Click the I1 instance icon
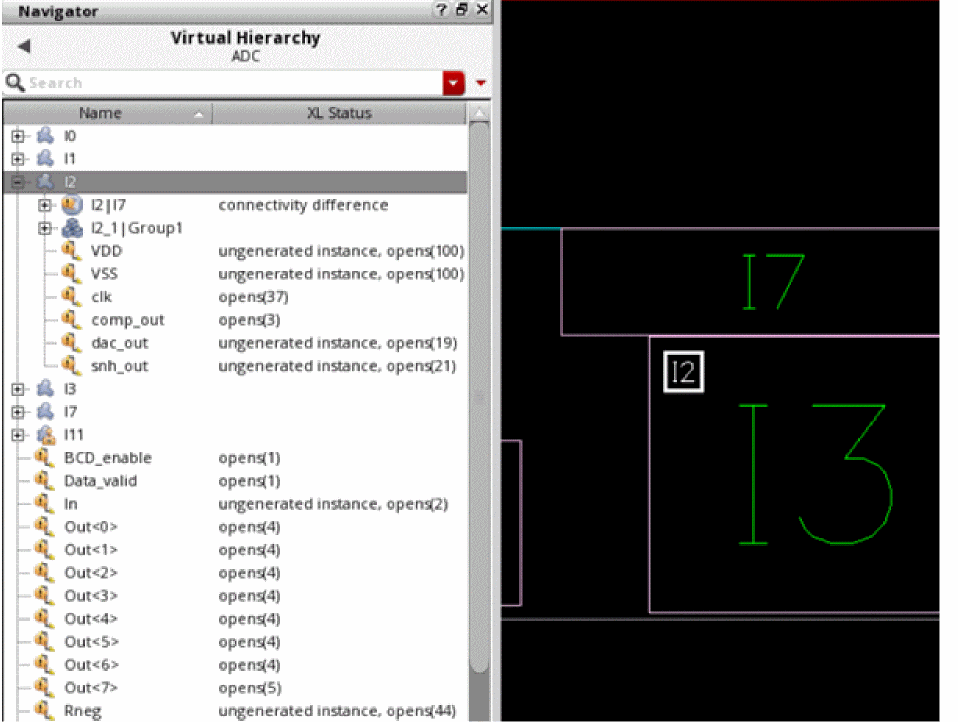Image resolution: width=958 pixels, height=722 pixels. coord(45,159)
